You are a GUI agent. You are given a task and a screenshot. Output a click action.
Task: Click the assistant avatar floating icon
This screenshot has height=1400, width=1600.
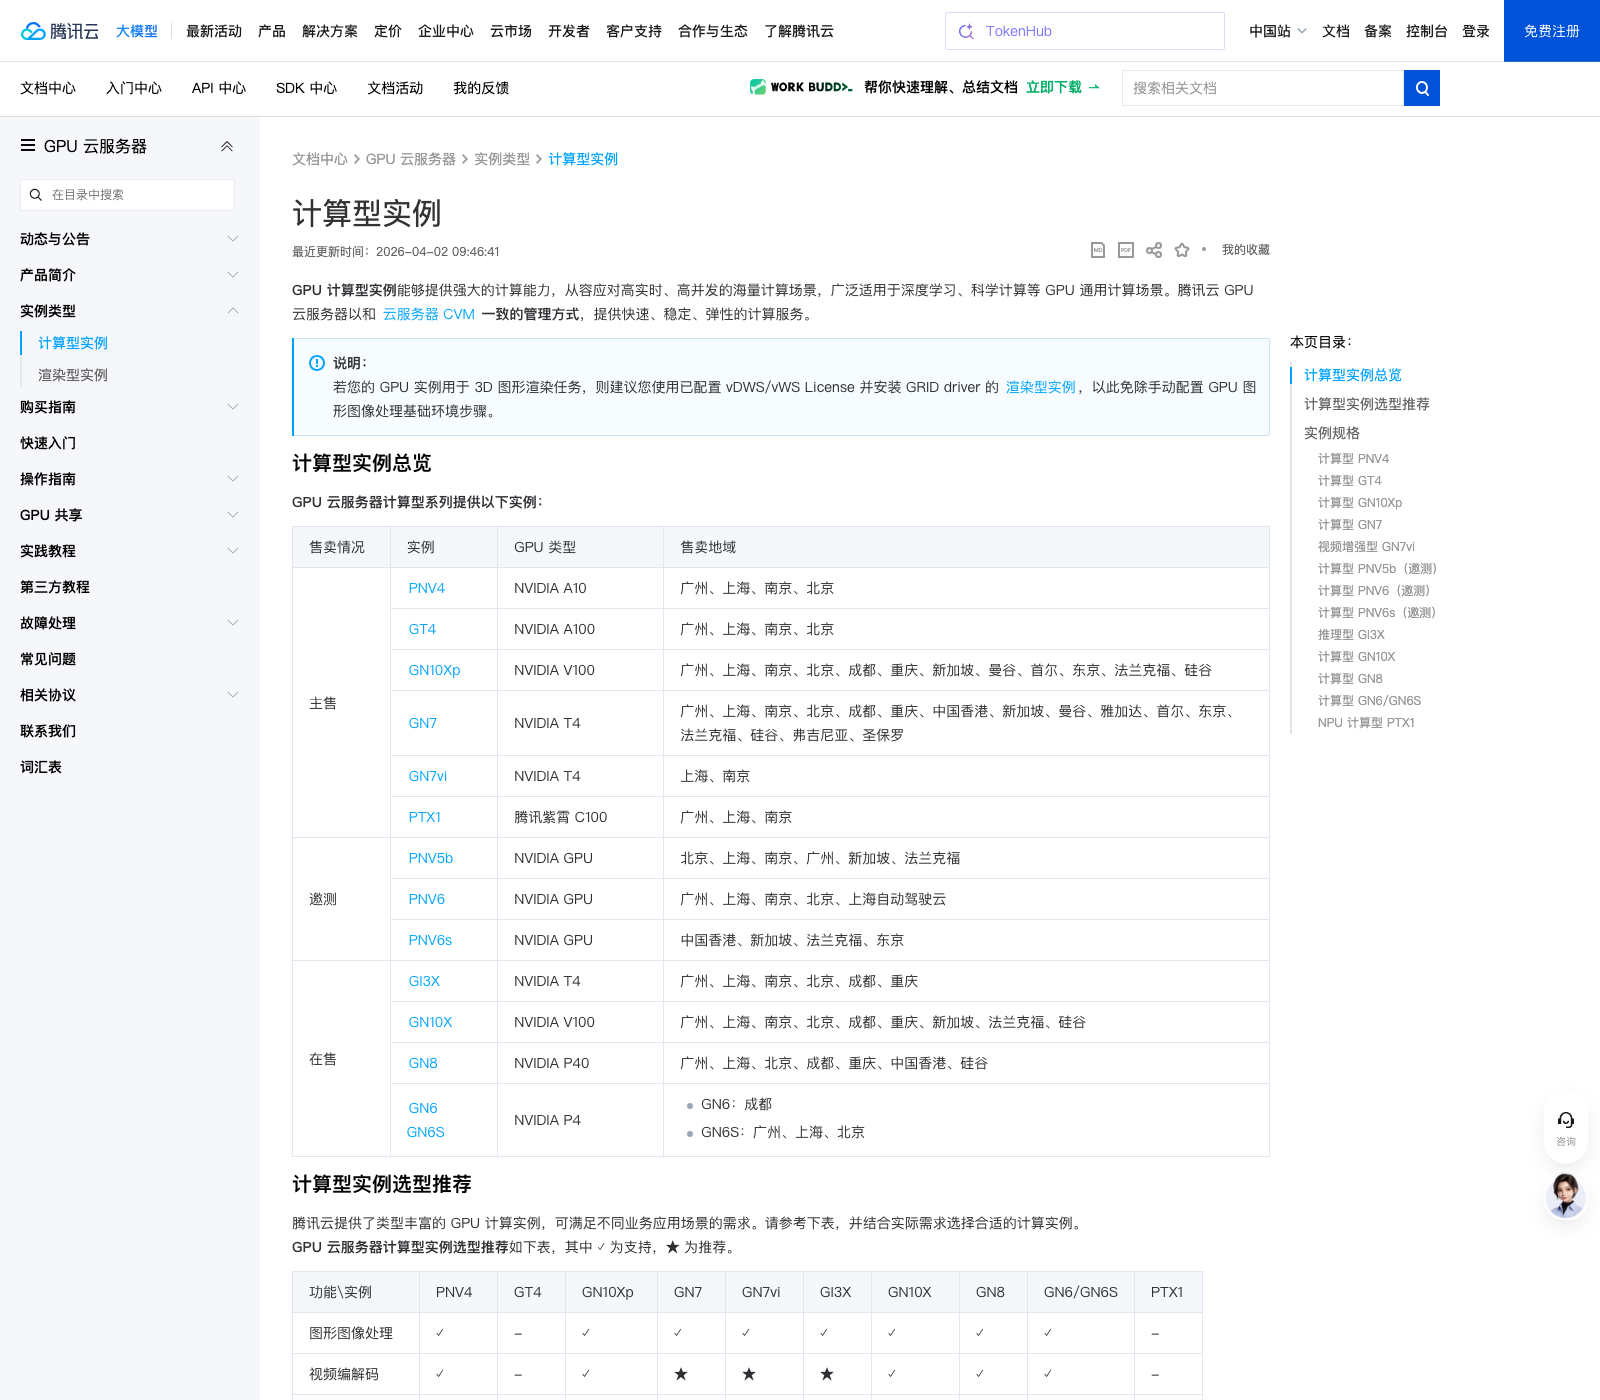click(1566, 1195)
